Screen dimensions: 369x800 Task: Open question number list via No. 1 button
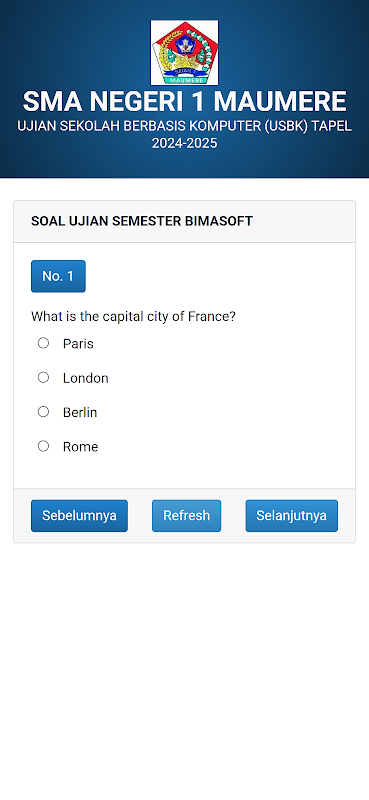pyautogui.click(x=58, y=276)
